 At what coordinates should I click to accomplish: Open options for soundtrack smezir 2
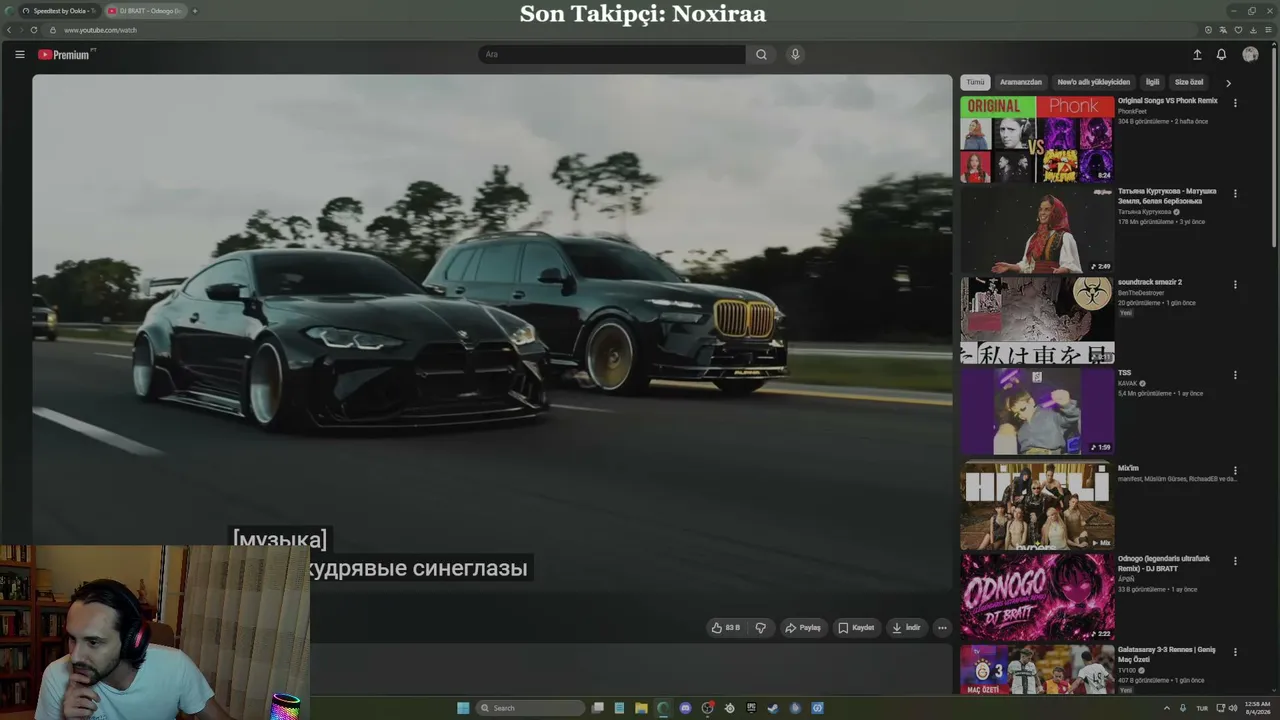tap(1235, 285)
